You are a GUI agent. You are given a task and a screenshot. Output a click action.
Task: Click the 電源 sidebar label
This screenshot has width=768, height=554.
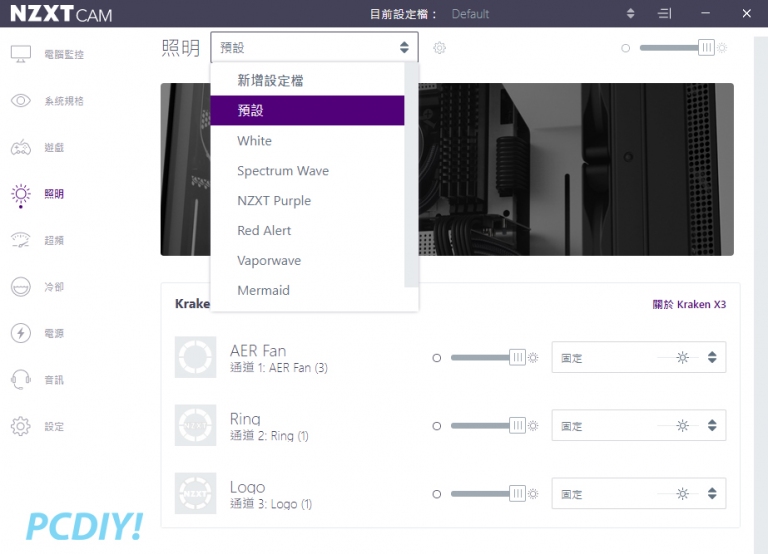[54, 334]
